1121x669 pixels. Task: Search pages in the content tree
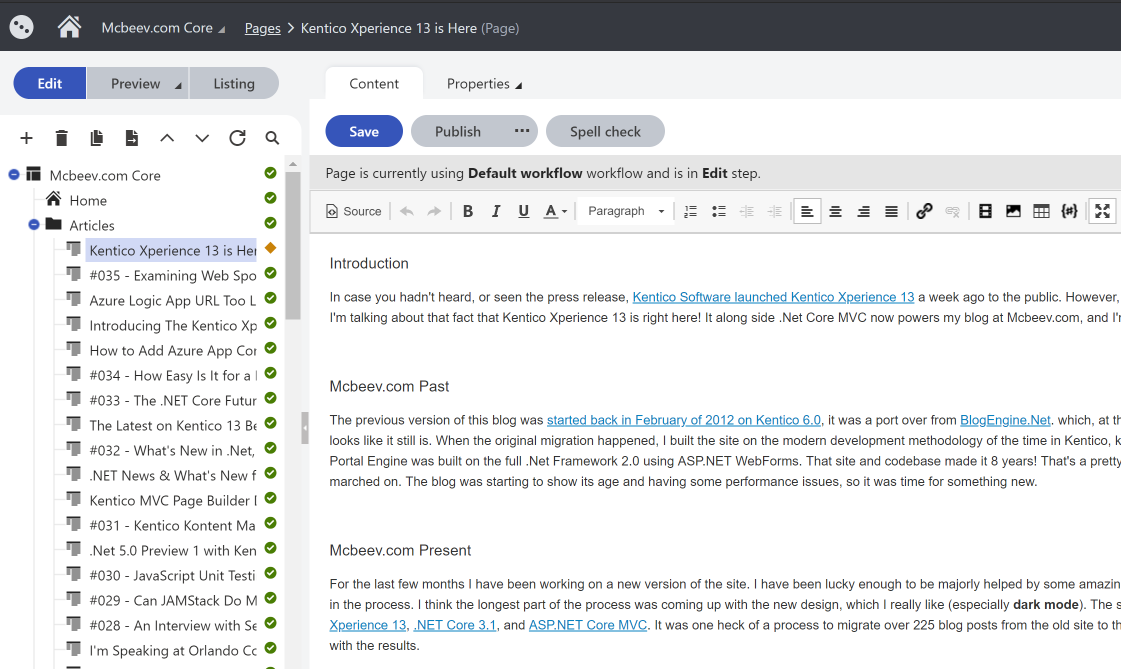[x=272, y=138]
